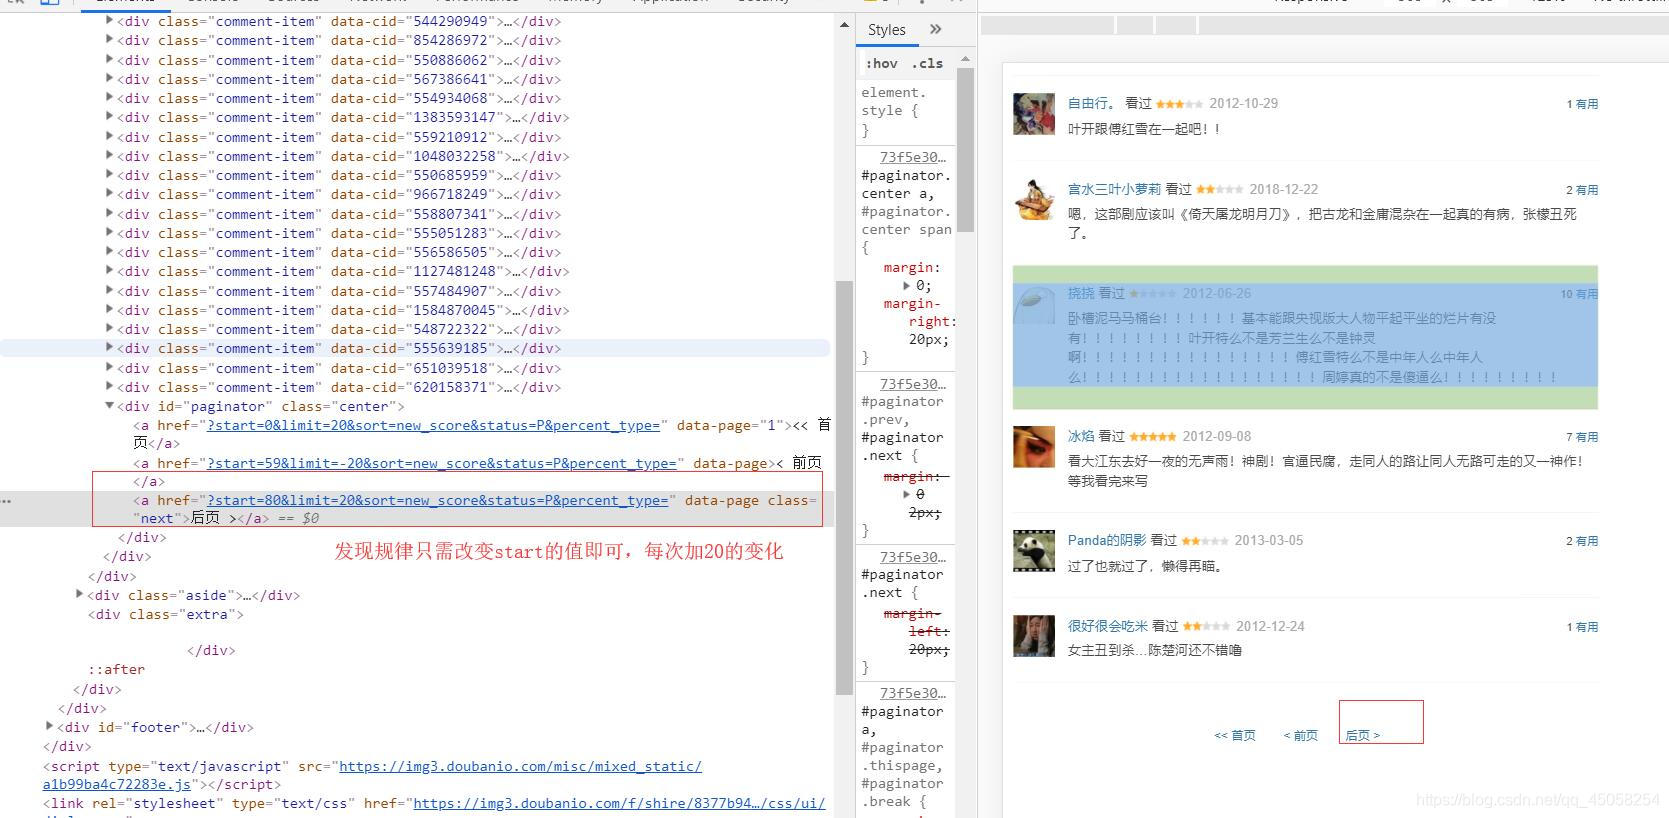Select the comment-item row data-cid 1584870045
The width and height of the screenshot is (1669, 818).
tap(343, 310)
